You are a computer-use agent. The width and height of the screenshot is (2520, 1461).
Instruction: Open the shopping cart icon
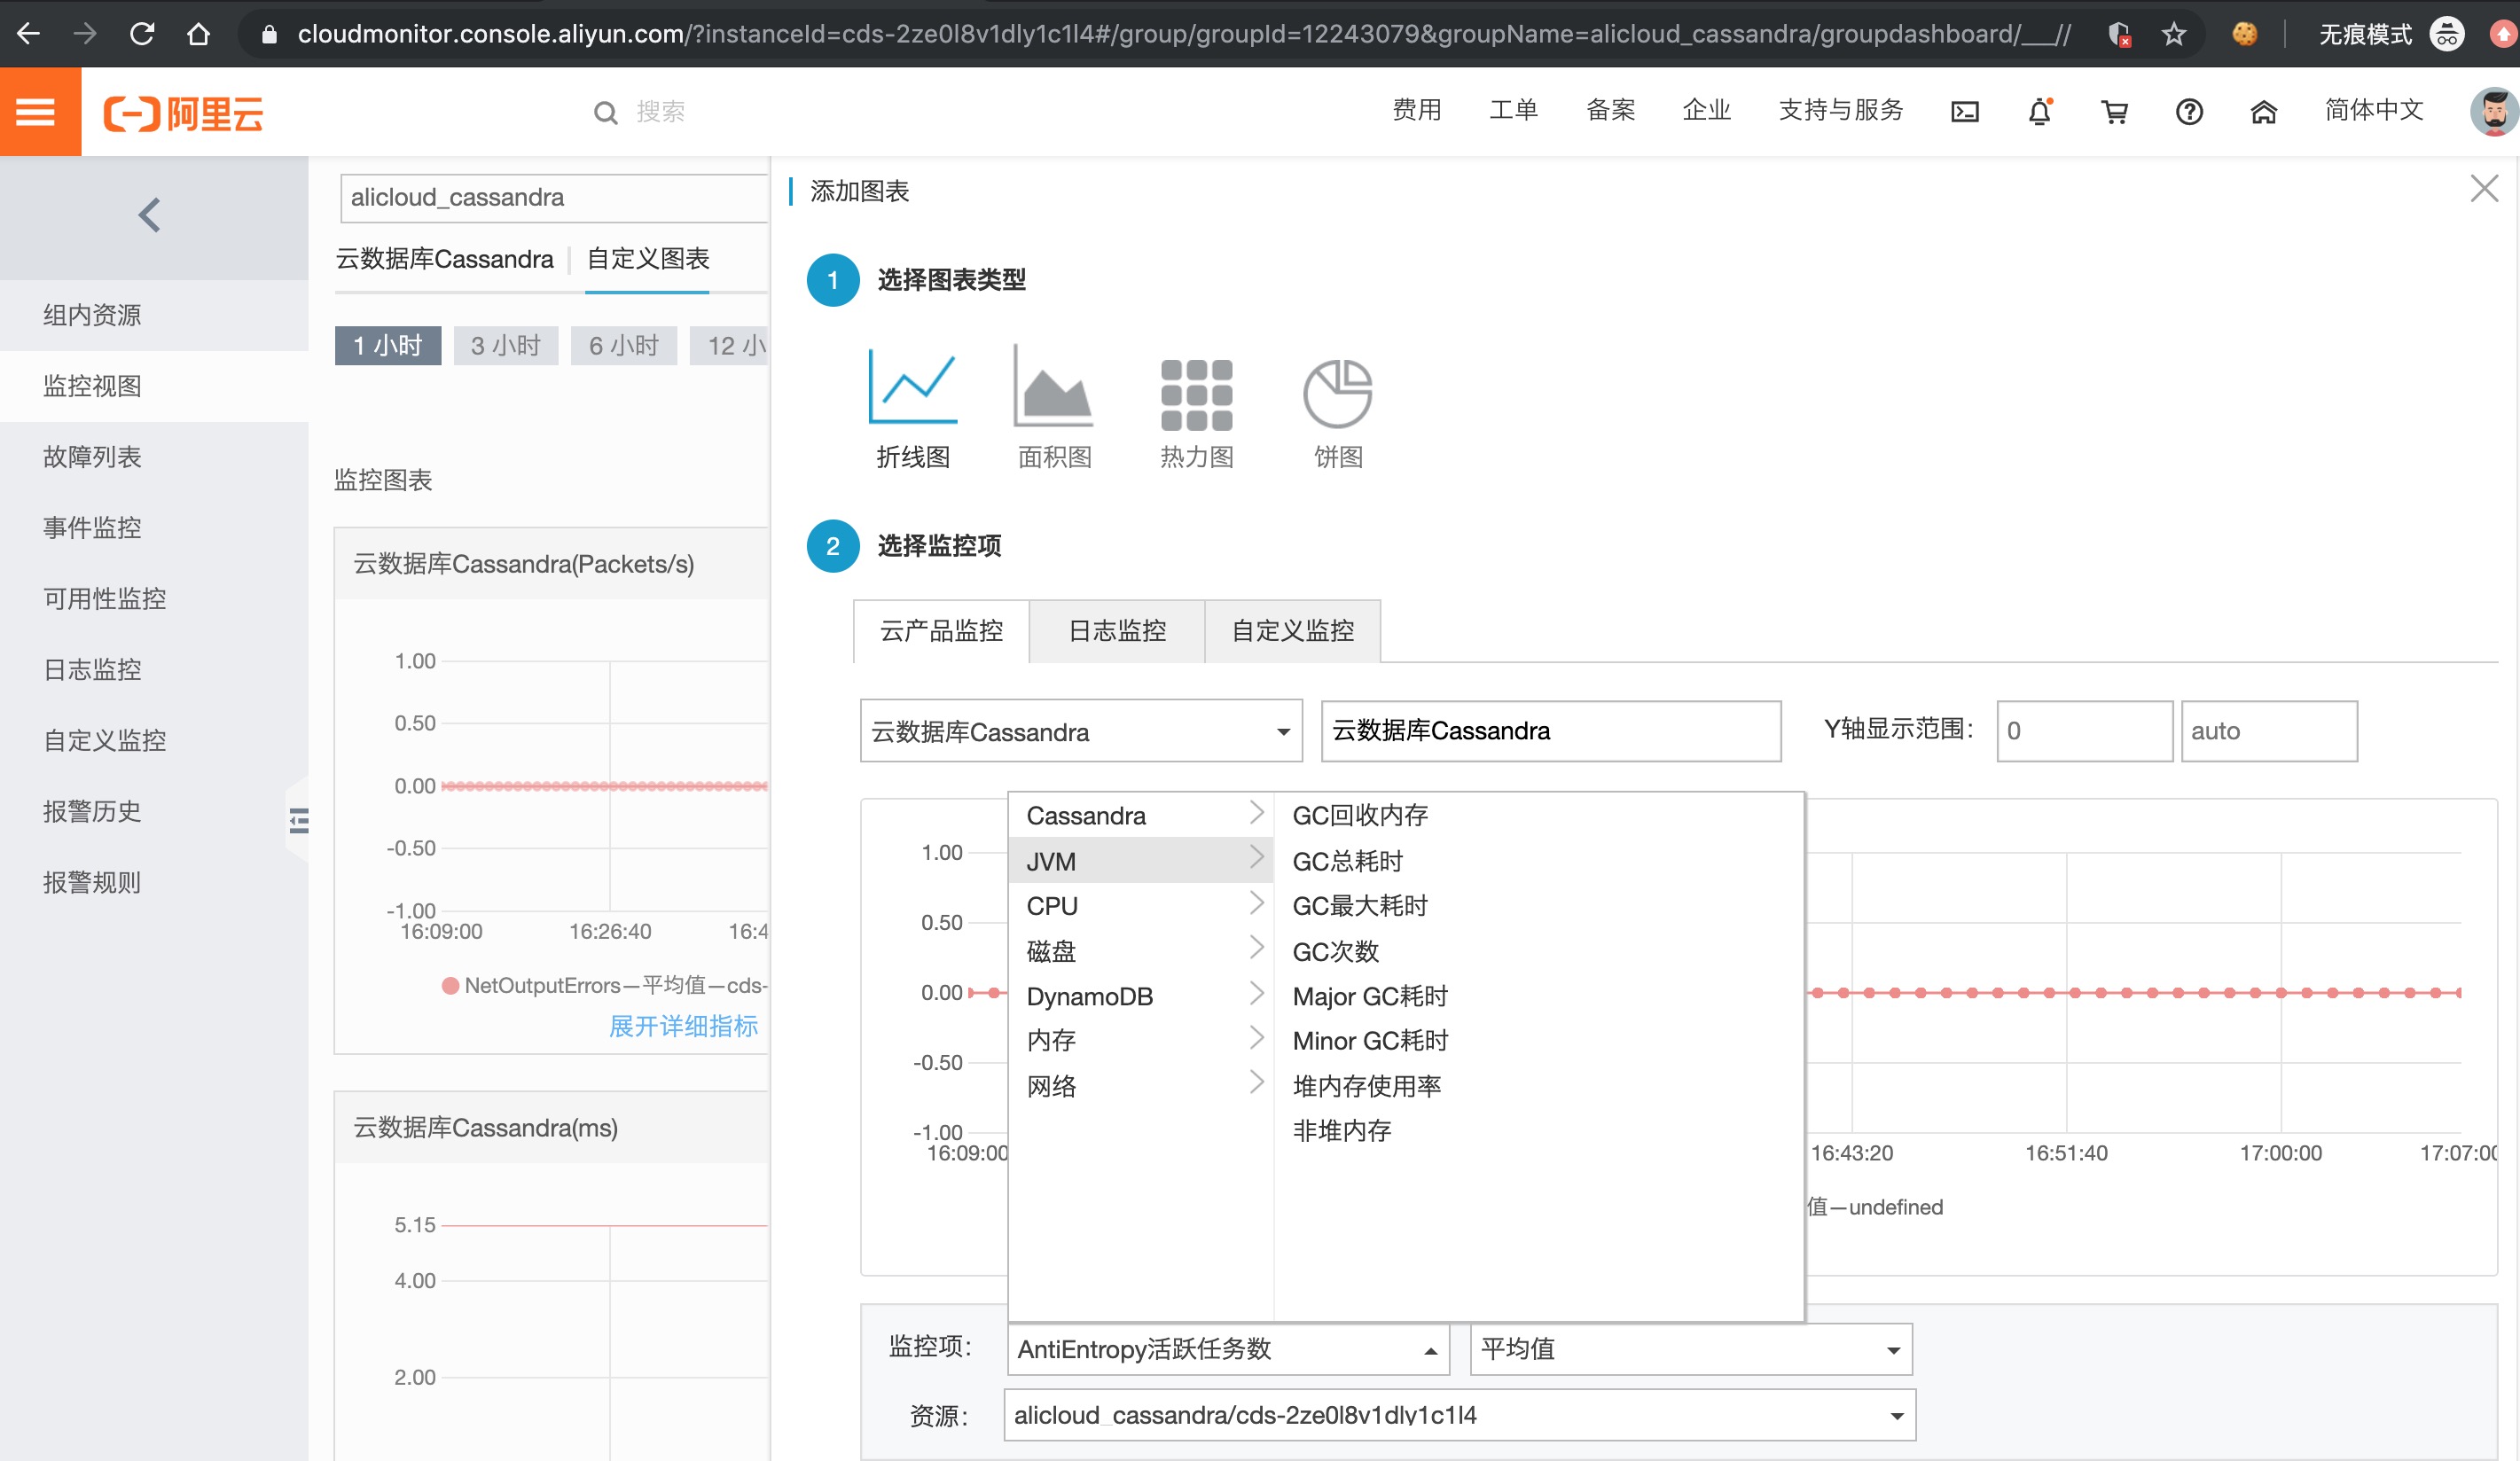[x=2114, y=112]
